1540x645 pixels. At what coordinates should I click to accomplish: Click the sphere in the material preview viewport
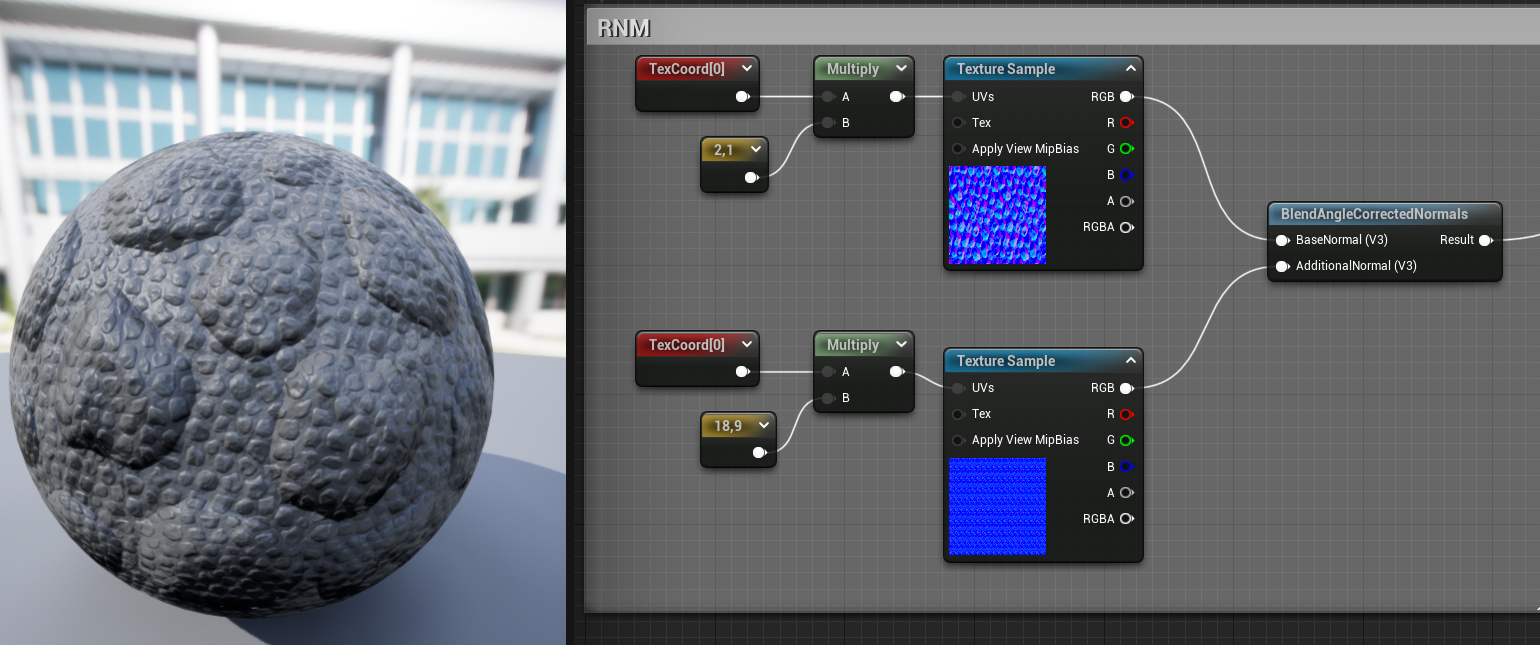[x=251, y=373]
